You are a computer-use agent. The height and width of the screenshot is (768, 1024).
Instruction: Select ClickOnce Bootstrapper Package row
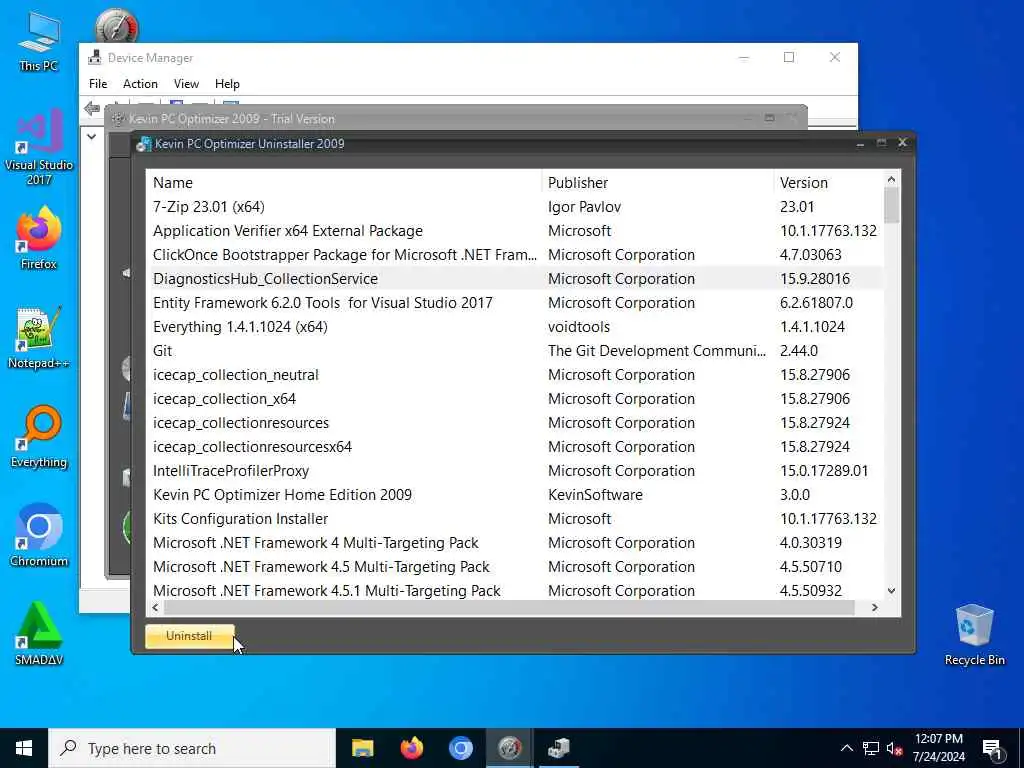pos(515,255)
